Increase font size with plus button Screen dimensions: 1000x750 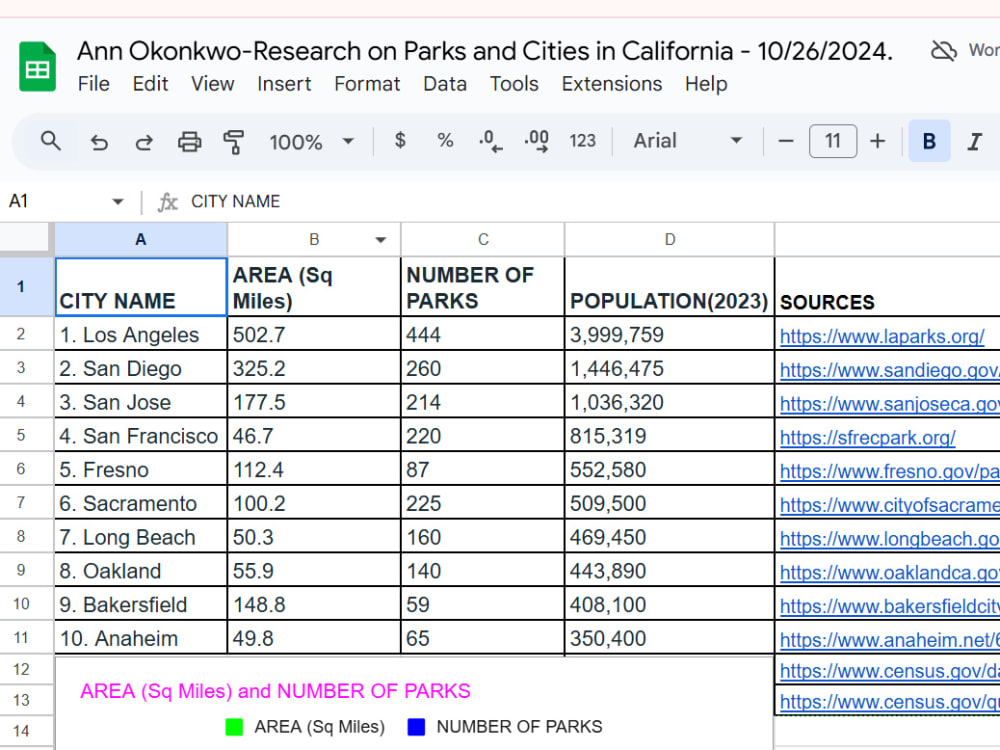pos(878,141)
